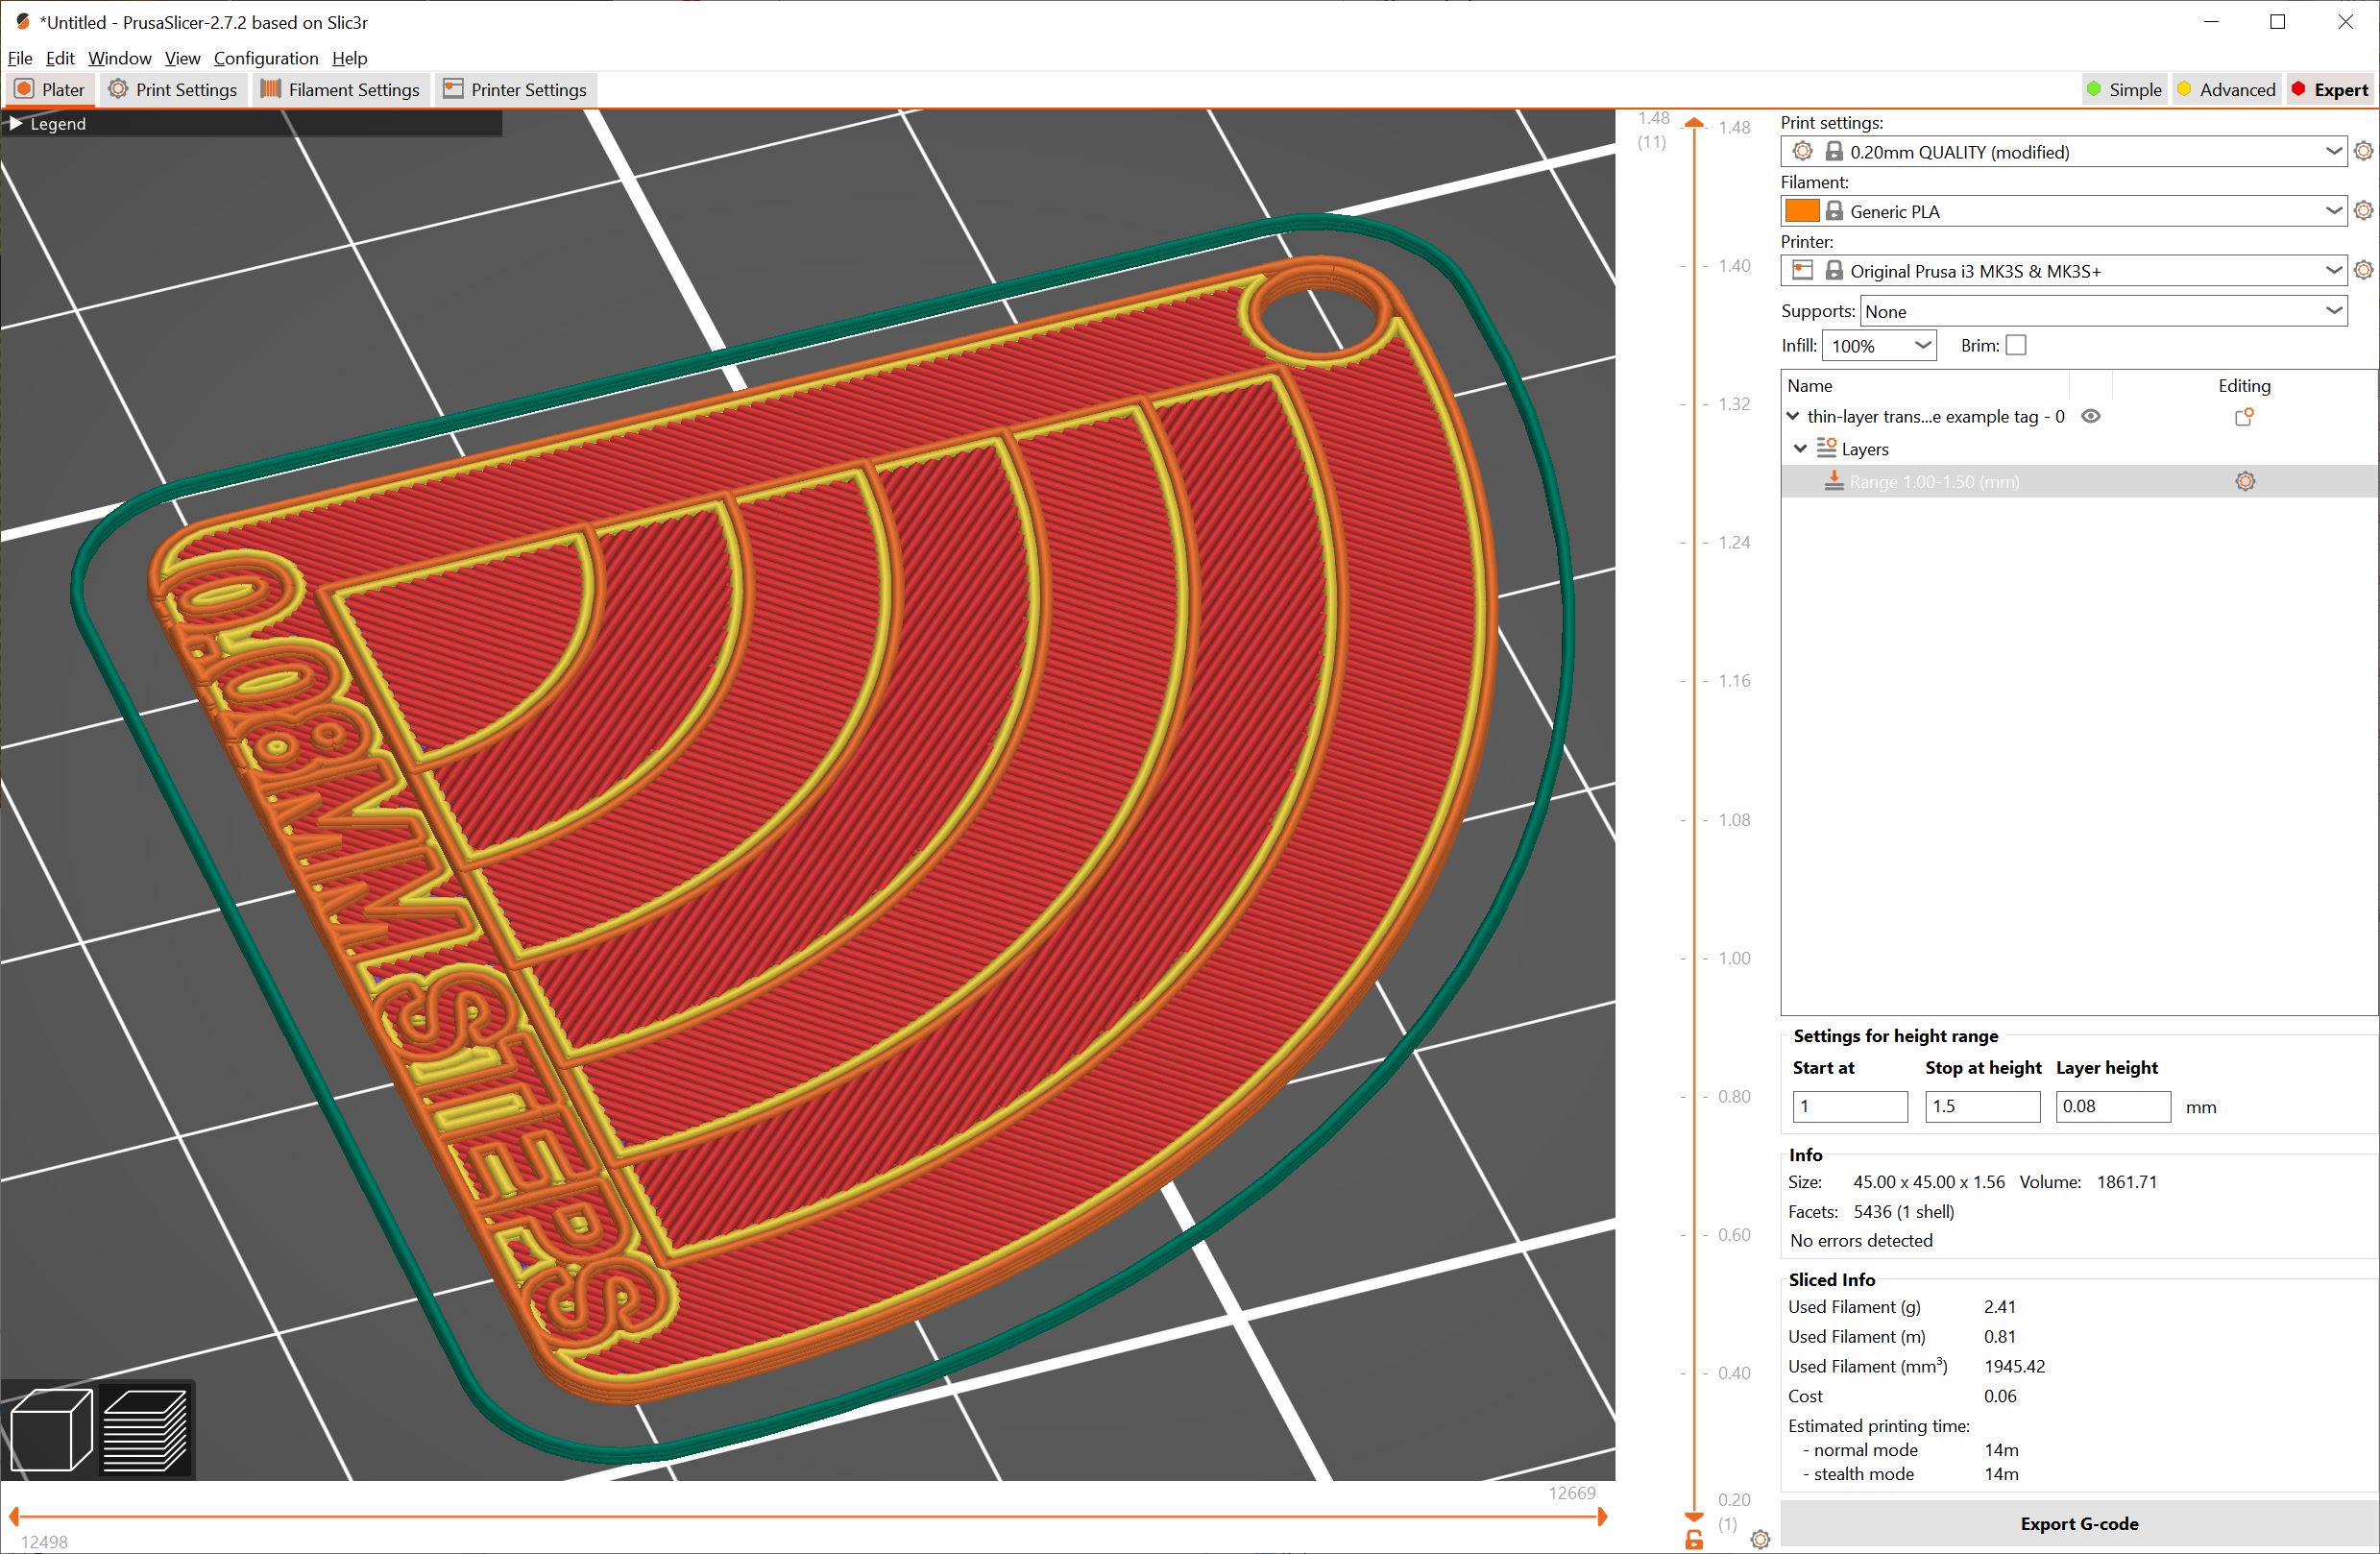
Task: Click printer icon inside Printer combo
Action: point(1802,270)
